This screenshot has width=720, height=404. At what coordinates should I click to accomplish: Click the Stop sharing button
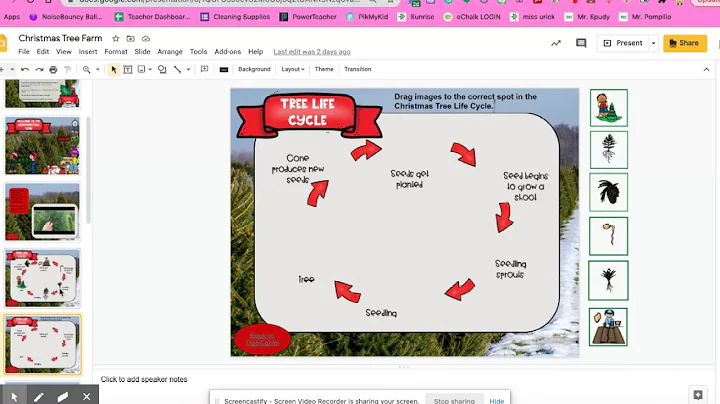coord(454,400)
